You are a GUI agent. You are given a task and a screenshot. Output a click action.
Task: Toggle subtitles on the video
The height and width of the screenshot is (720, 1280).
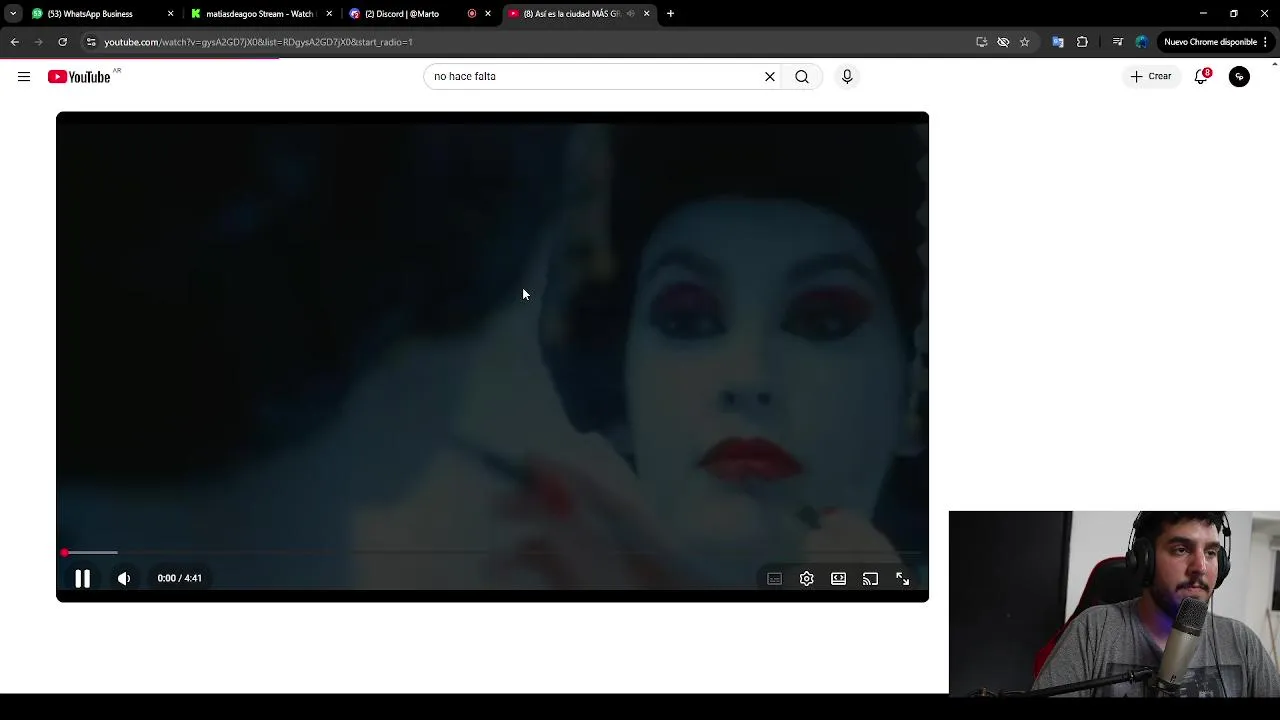(x=774, y=578)
